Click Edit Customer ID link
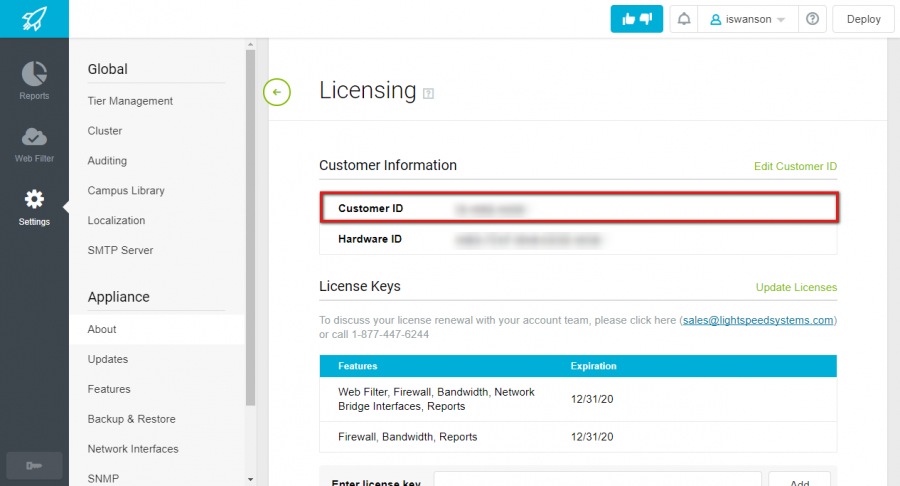Image resolution: width=900 pixels, height=486 pixels. point(795,166)
